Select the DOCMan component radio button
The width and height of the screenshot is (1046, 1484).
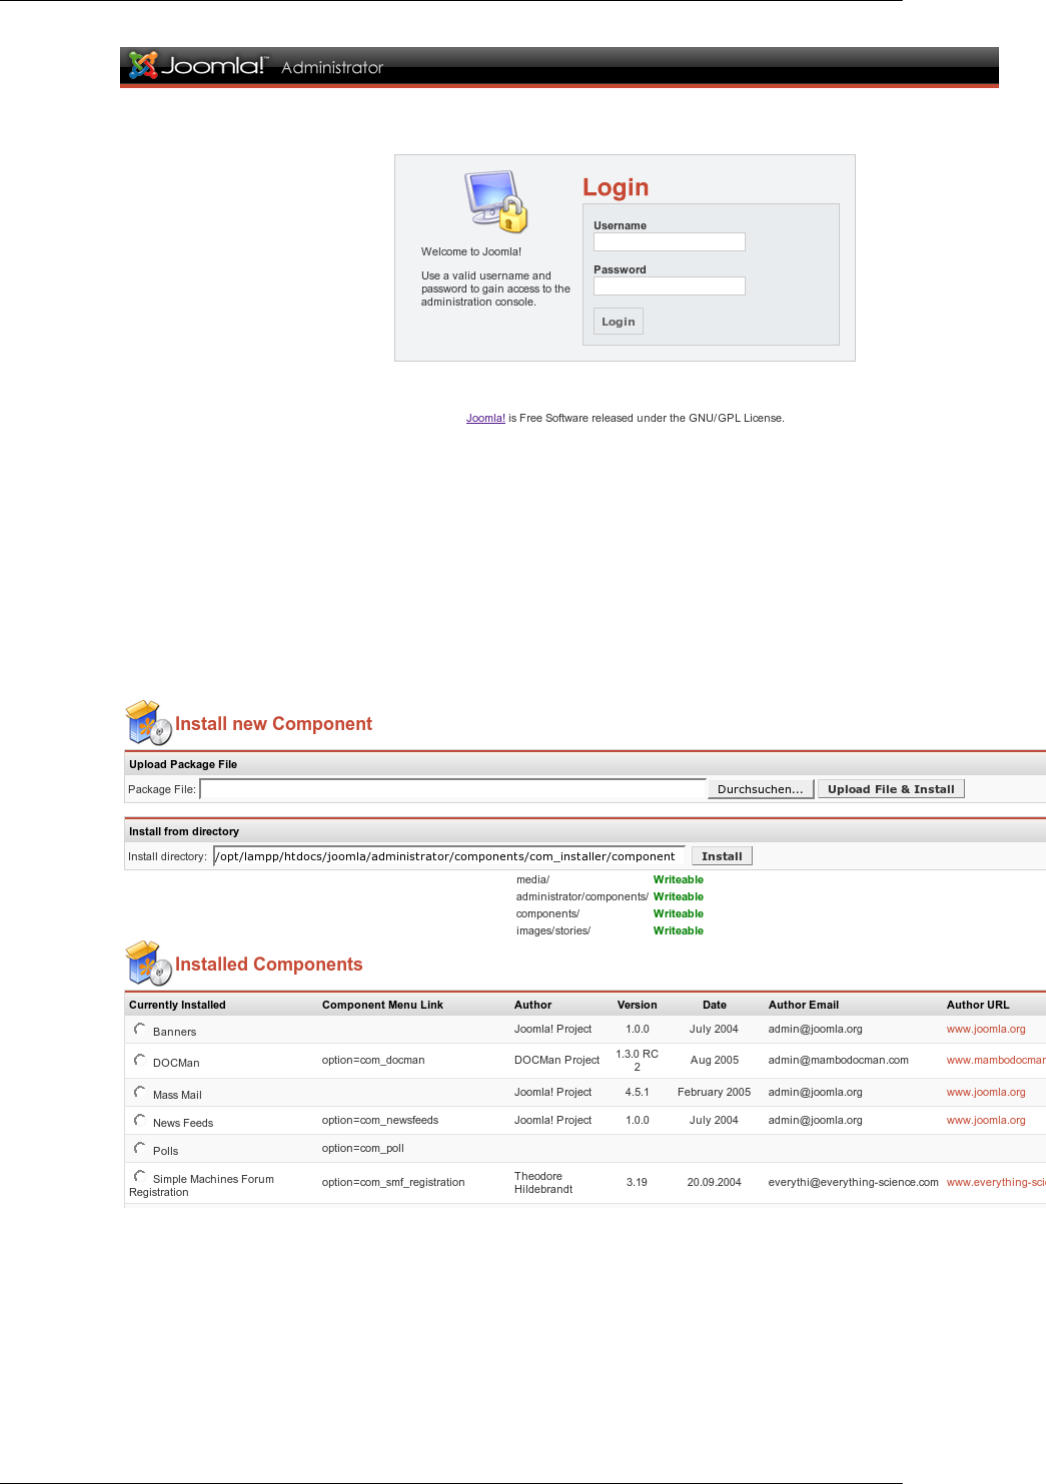140,1060
